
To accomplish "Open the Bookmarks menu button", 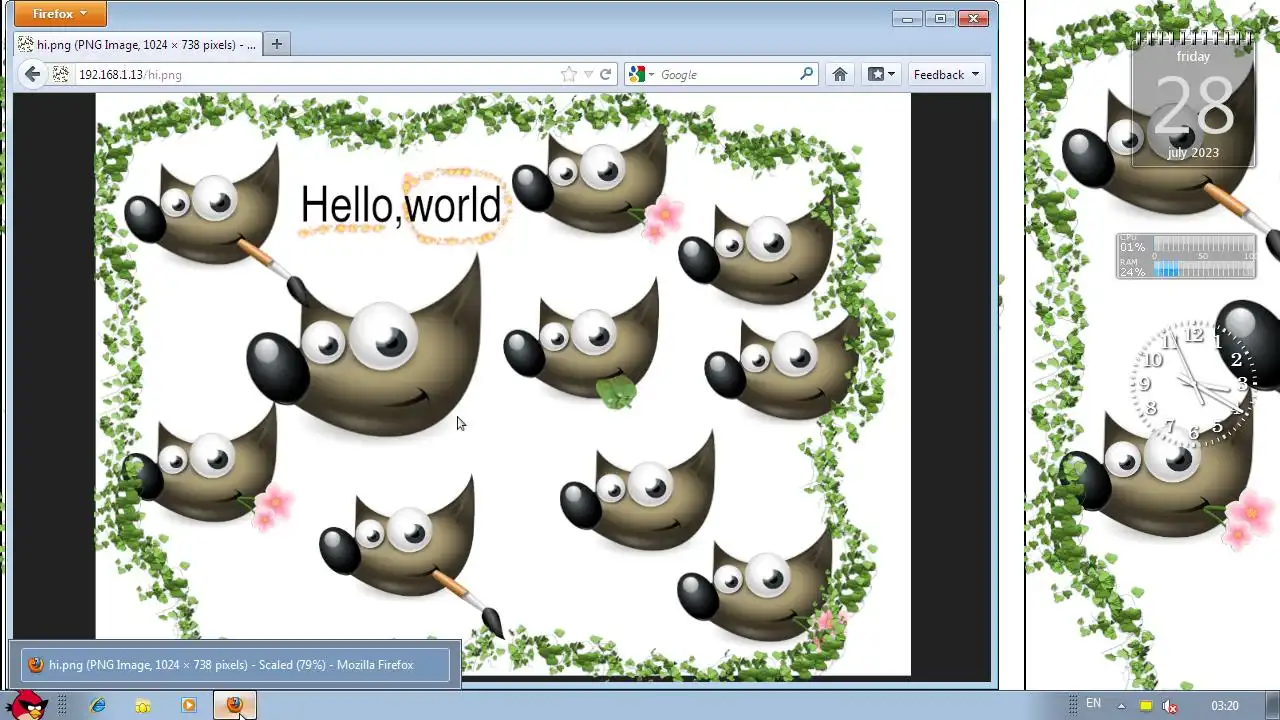I will [882, 74].
